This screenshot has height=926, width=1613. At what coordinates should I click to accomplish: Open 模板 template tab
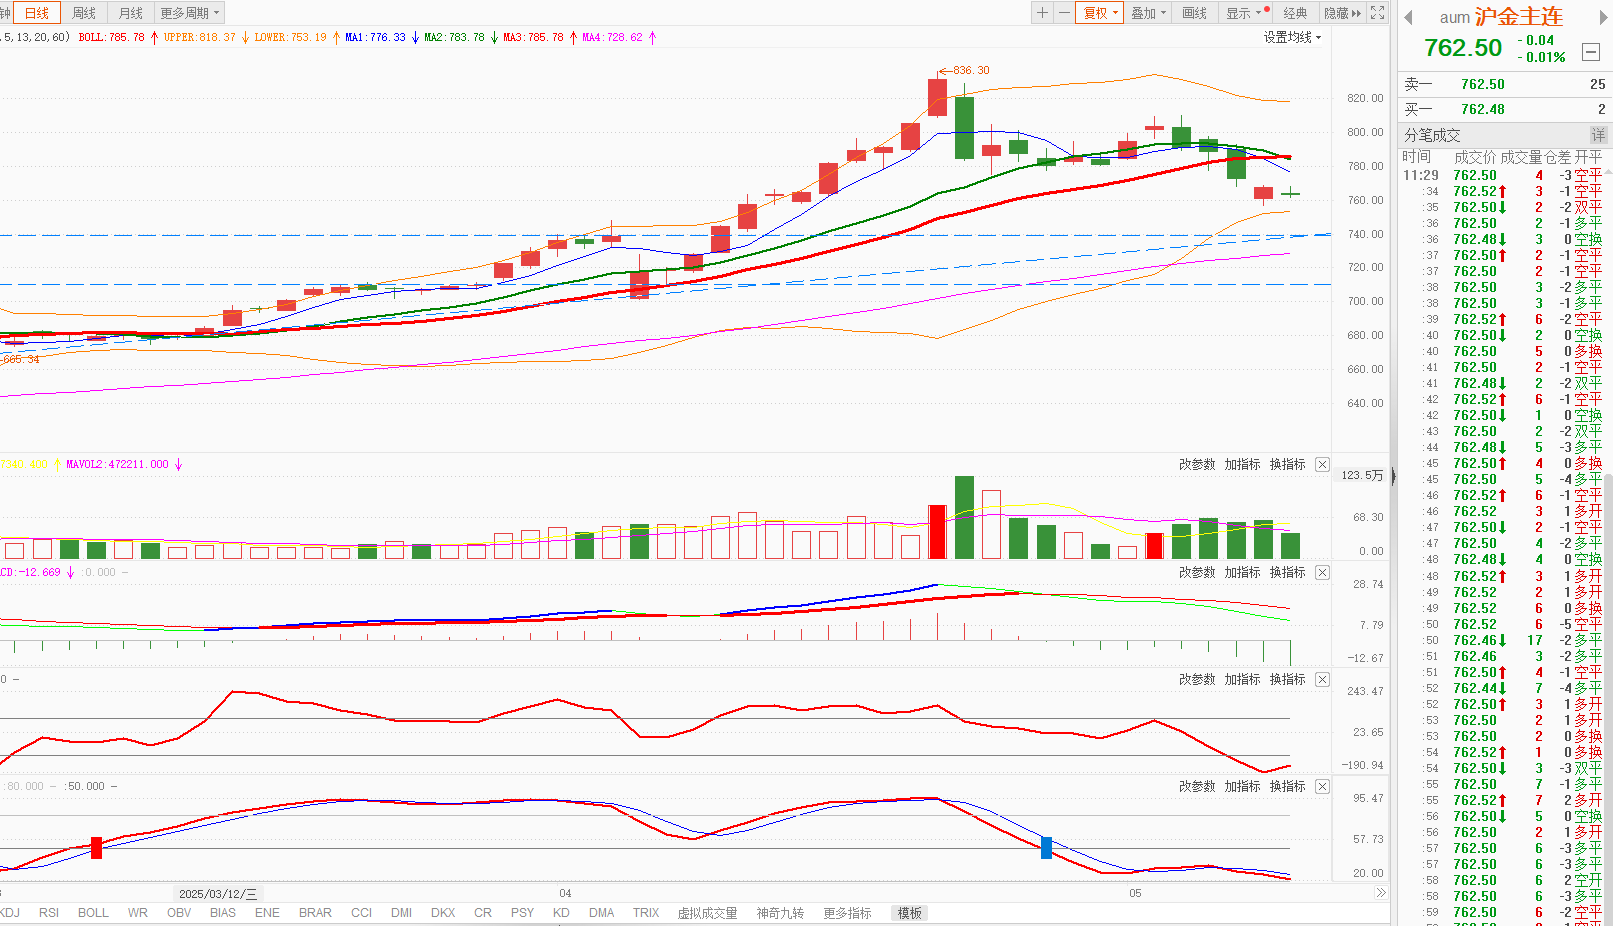[x=910, y=913]
